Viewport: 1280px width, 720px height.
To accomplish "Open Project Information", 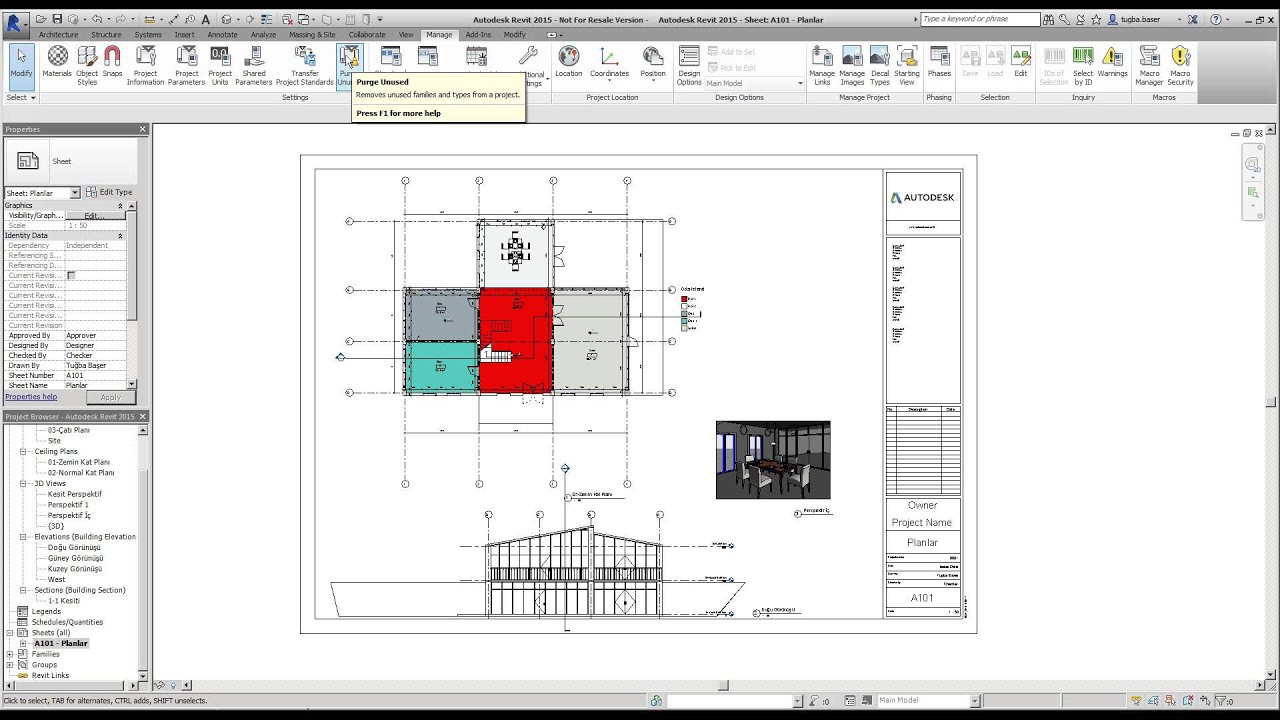I will [145, 65].
